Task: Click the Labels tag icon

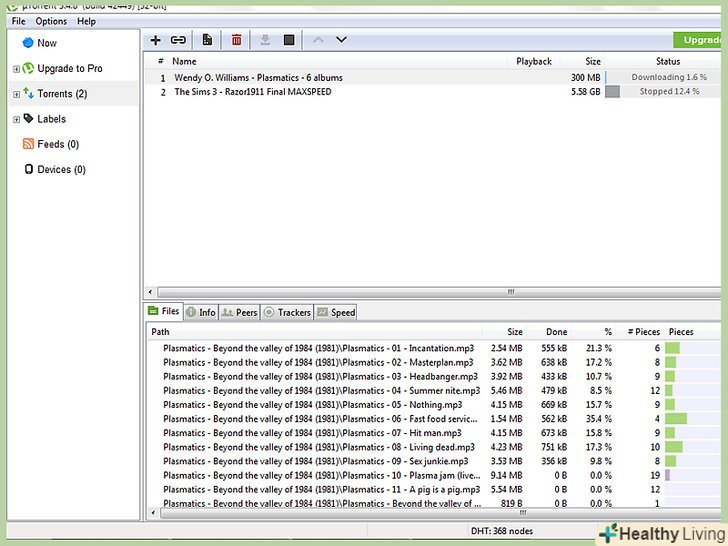Action: click(x=28, y=118)
